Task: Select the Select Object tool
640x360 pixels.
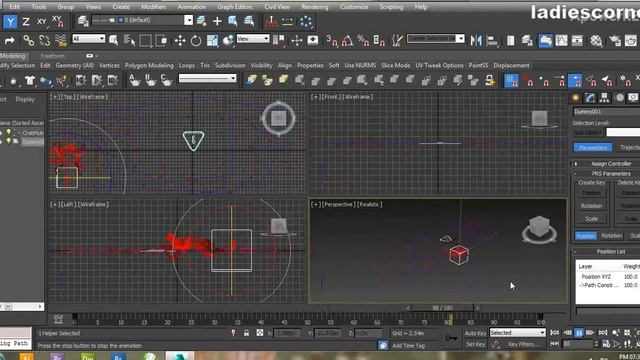Action: 113,40
